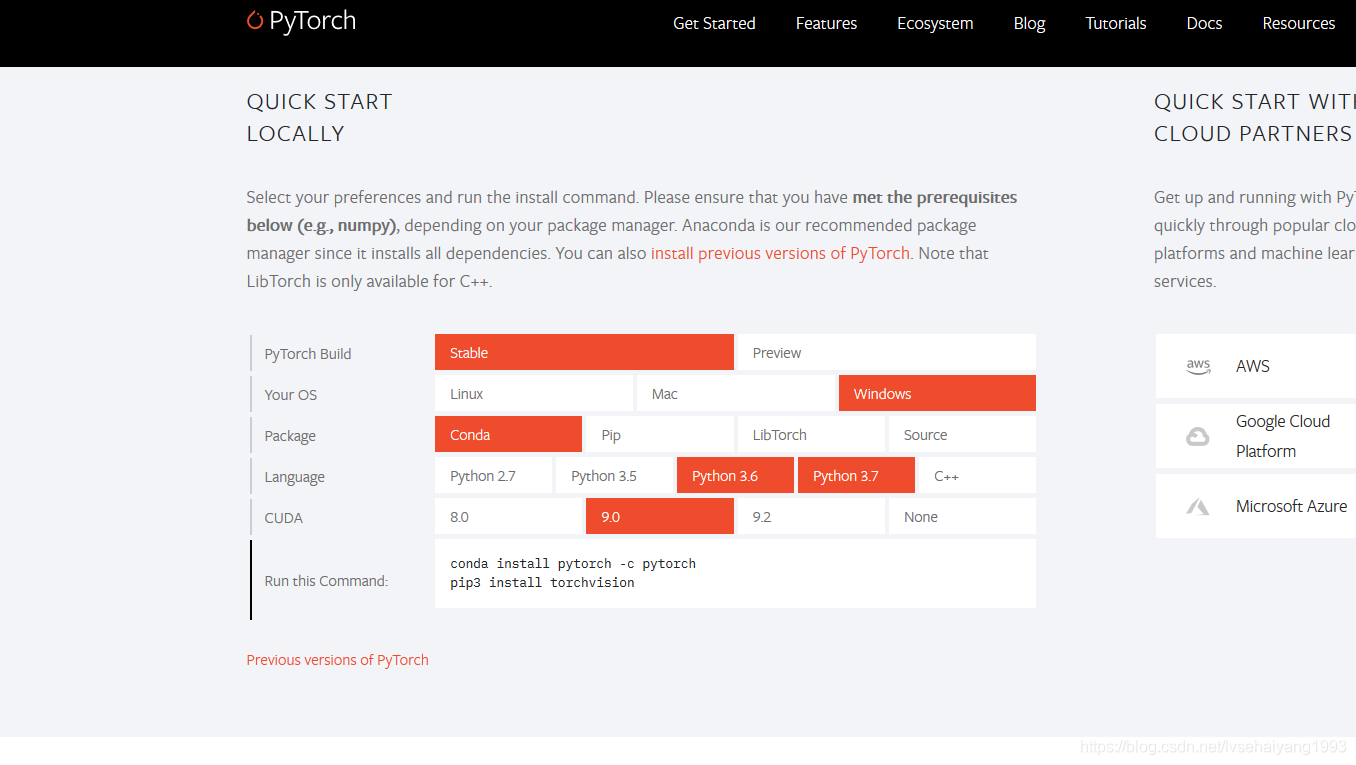Open the Google Cloud Platform card

coord(1256,436)
